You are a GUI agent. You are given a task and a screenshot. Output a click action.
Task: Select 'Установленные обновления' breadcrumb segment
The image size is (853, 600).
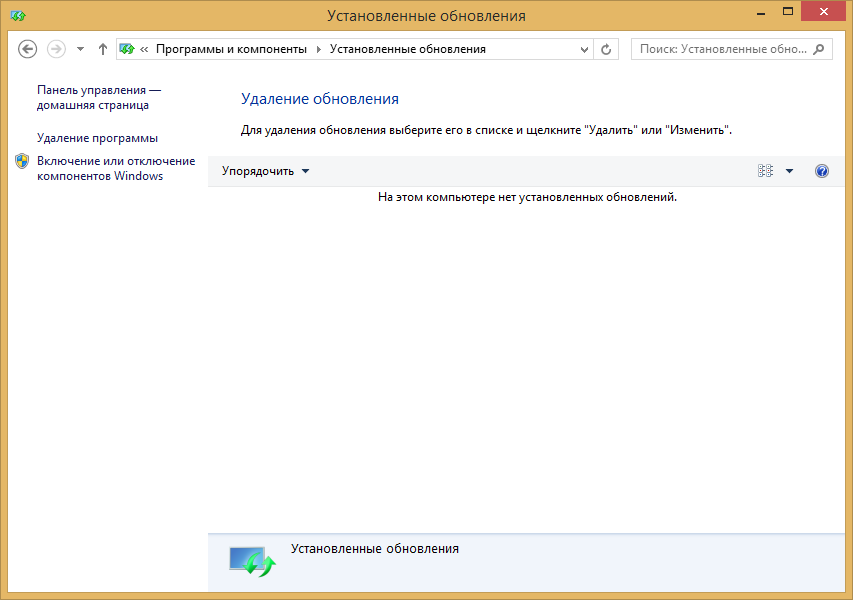[407, 49]
